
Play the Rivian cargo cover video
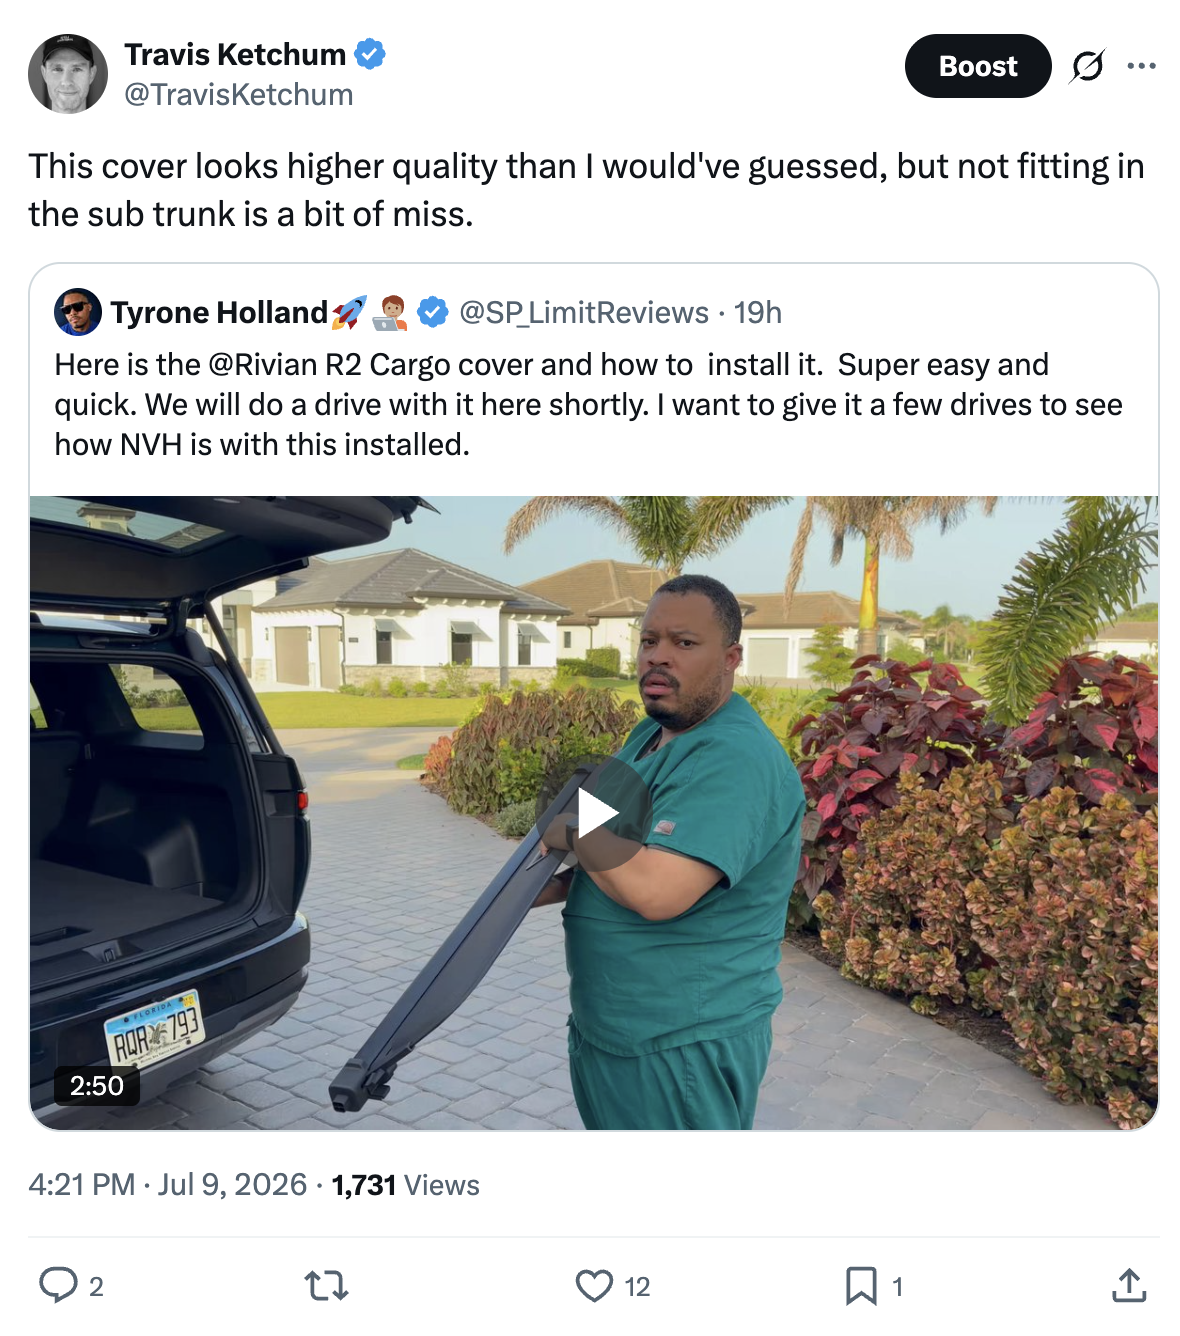point(594,813)
